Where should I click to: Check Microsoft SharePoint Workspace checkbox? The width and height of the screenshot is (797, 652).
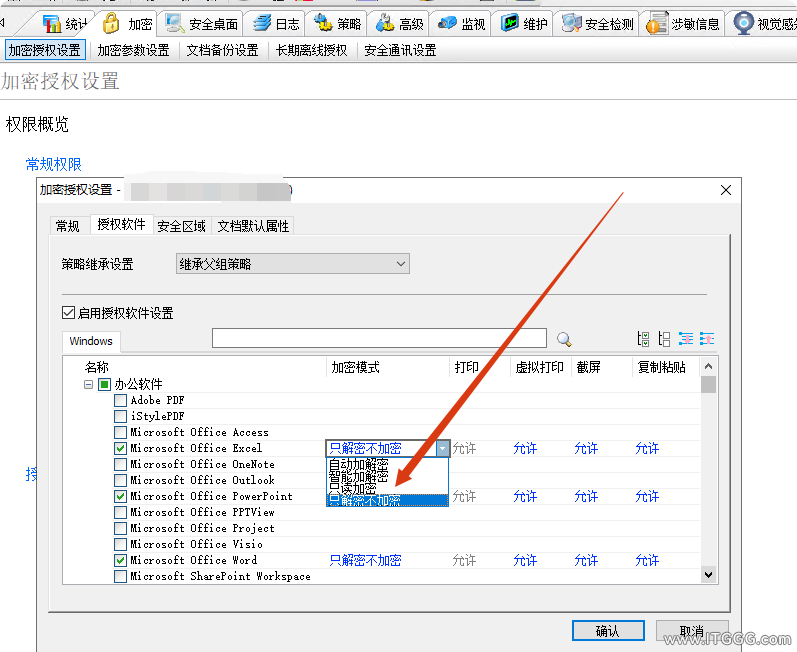[x=120, y=576]
